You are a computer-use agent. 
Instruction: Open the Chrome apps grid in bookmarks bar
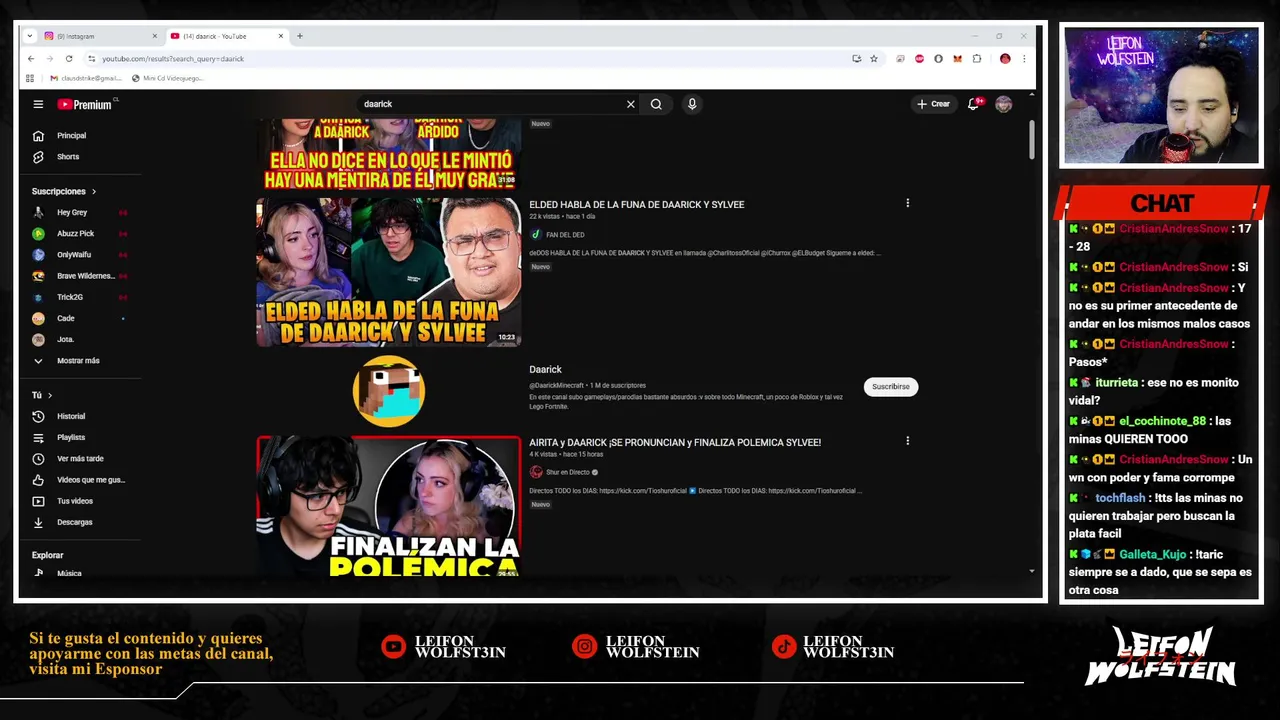(30, 78)
